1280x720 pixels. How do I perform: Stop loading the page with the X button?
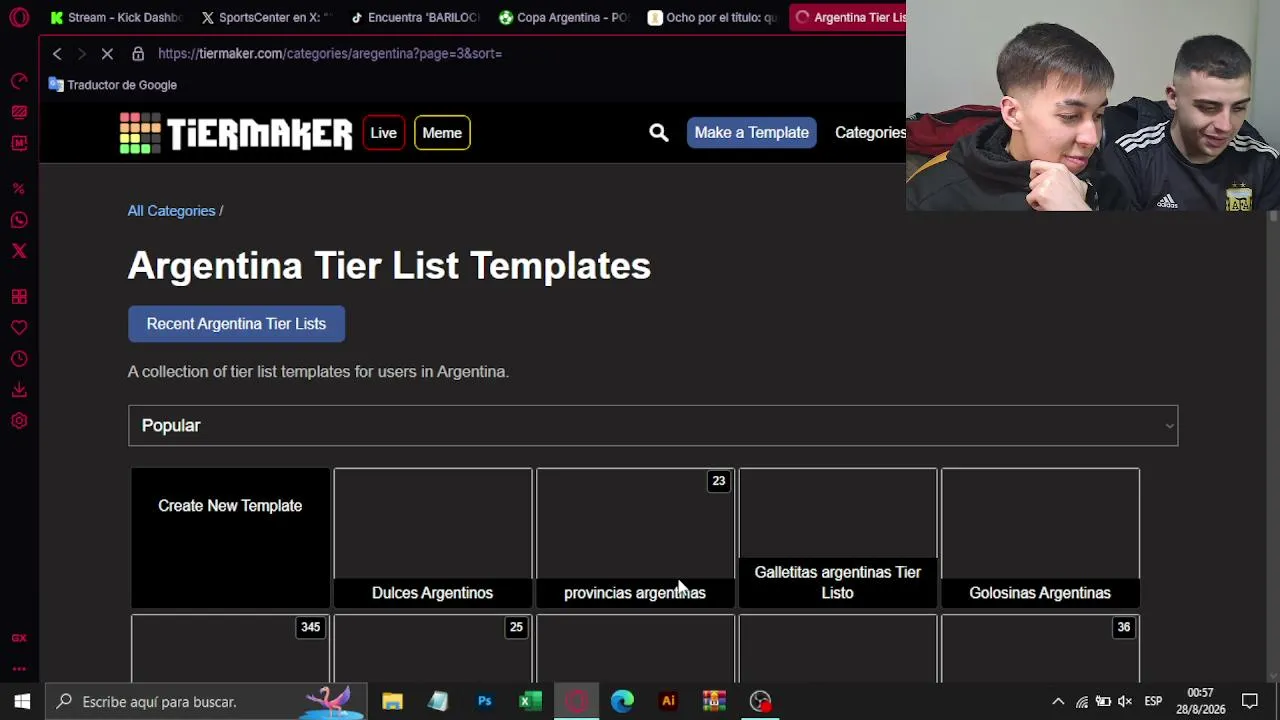pyautogui.click(x=107, y=53)
